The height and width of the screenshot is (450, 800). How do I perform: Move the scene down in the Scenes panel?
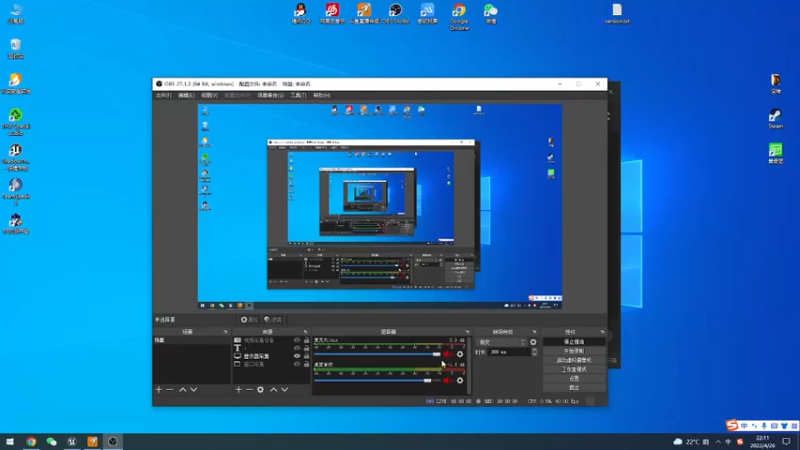click(194, 390)
